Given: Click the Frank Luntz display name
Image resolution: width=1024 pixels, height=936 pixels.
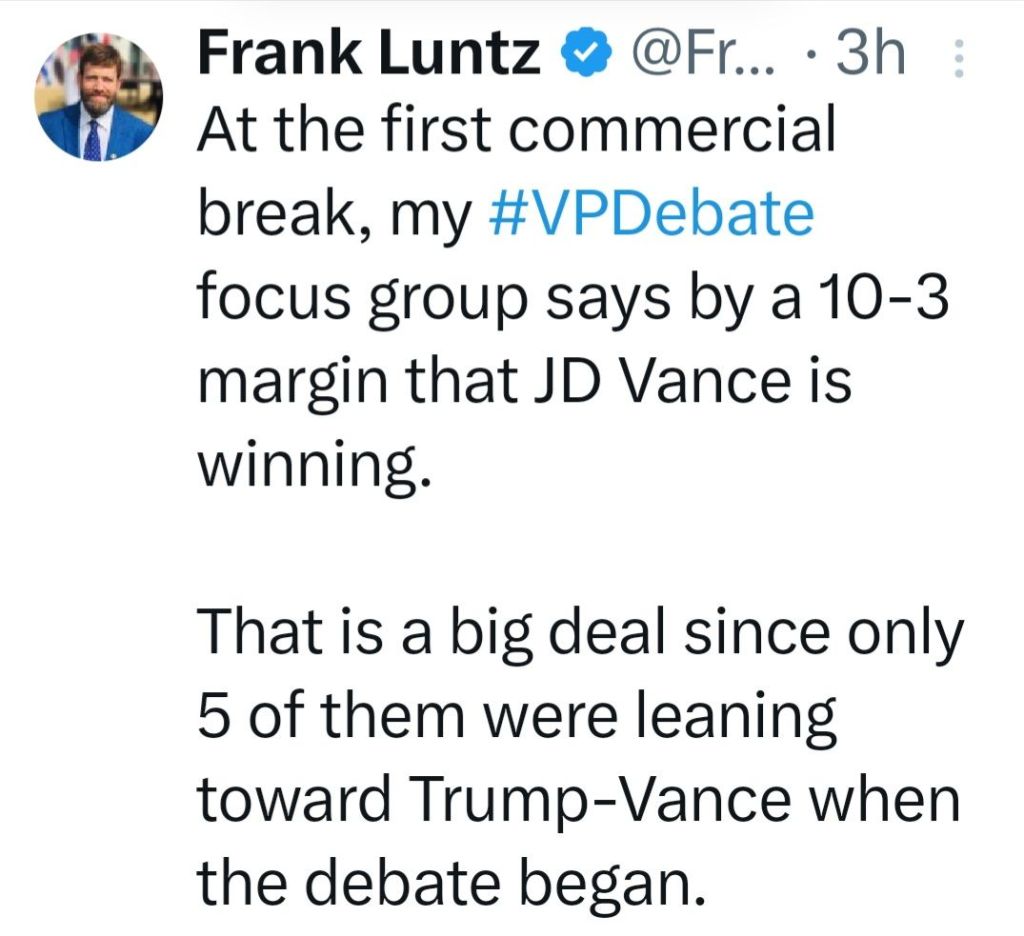Looking at the screenshot, I should (370, 57).
